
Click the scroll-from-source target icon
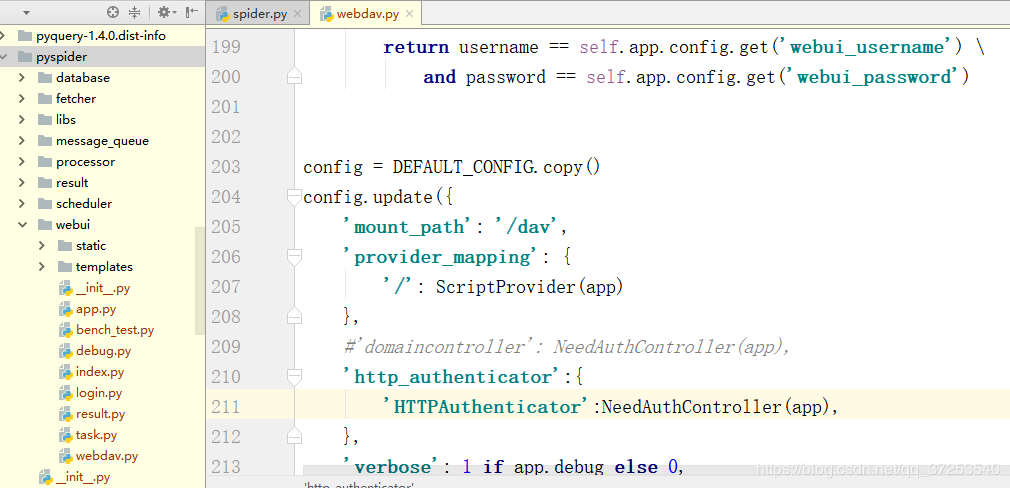(113, 12)
